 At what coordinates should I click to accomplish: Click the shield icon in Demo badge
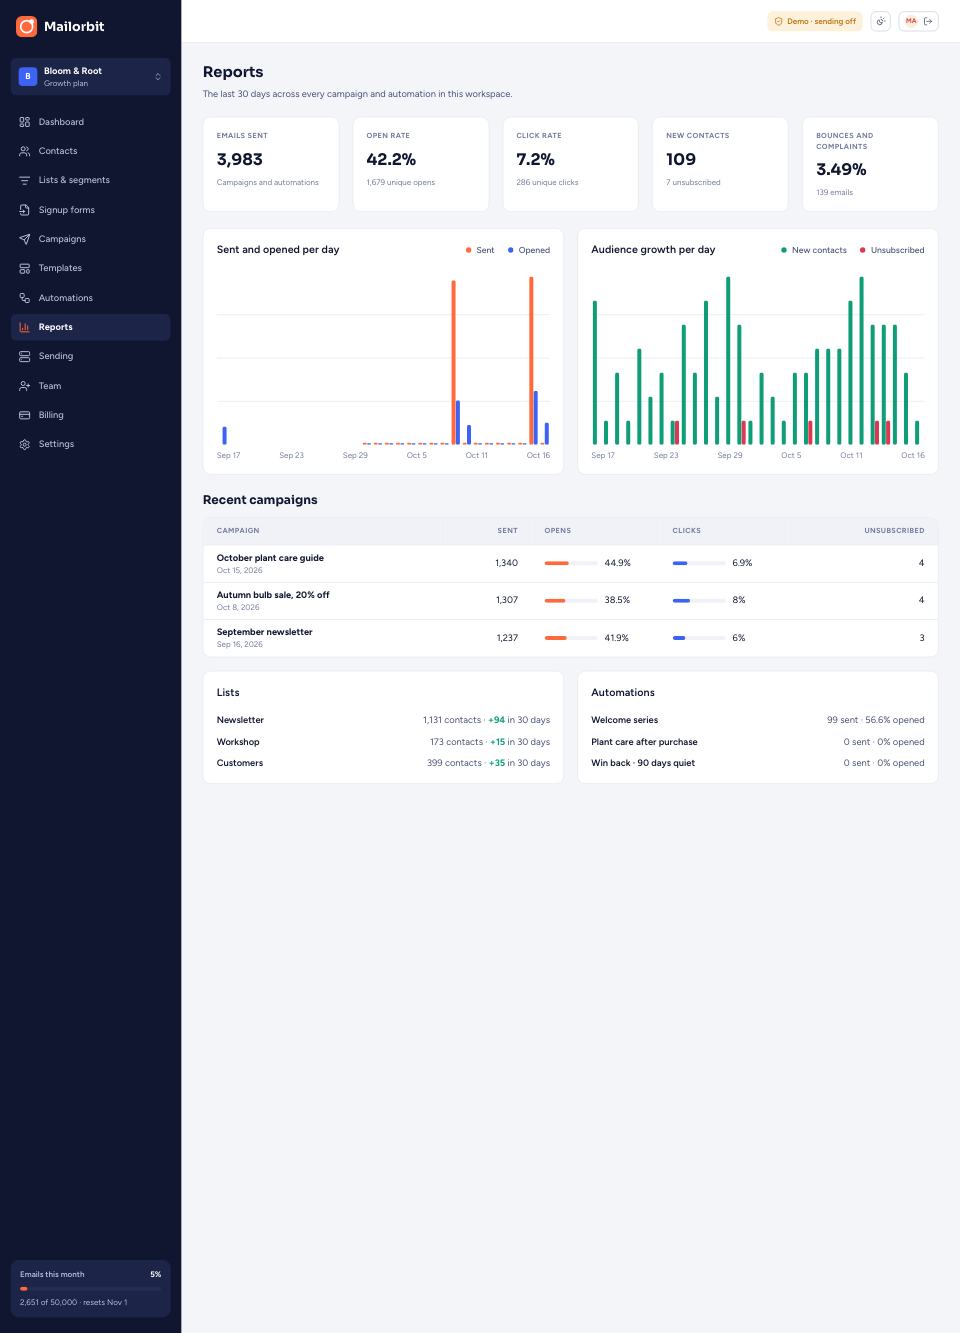click(779, 21)
